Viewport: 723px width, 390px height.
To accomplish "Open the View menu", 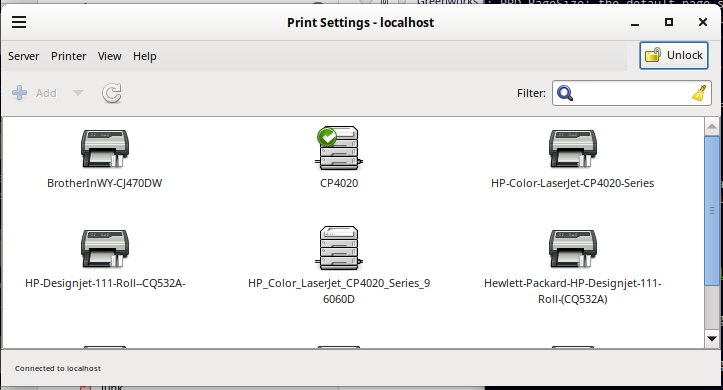I will [x=109, y=56].
